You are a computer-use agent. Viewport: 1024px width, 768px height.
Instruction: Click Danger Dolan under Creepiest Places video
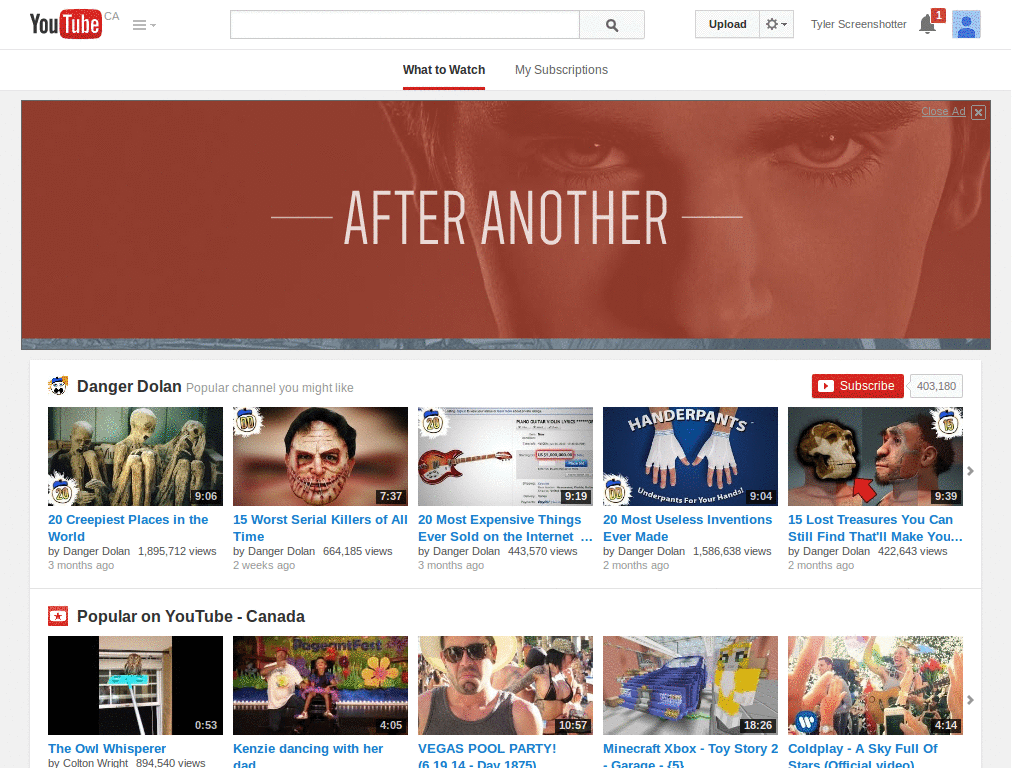pyautogui.click(x=96, y=551)
